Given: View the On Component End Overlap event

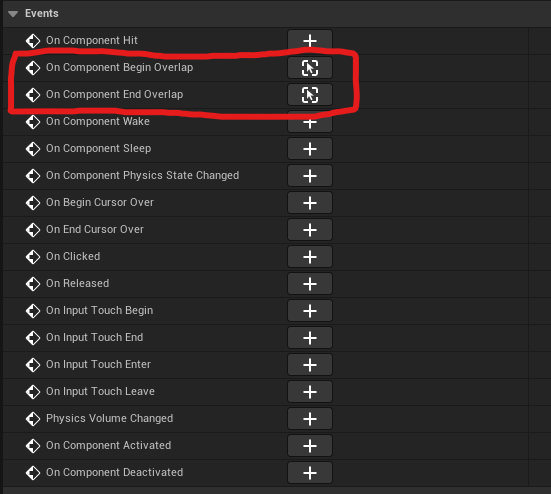Looking at the screenshot, I should pyautogui.click(x=310, y=95).
